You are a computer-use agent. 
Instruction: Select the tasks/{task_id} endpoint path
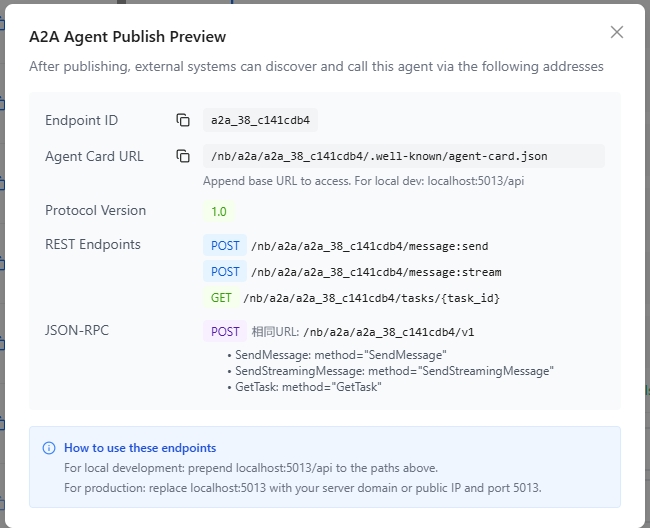tap(371, 298)
